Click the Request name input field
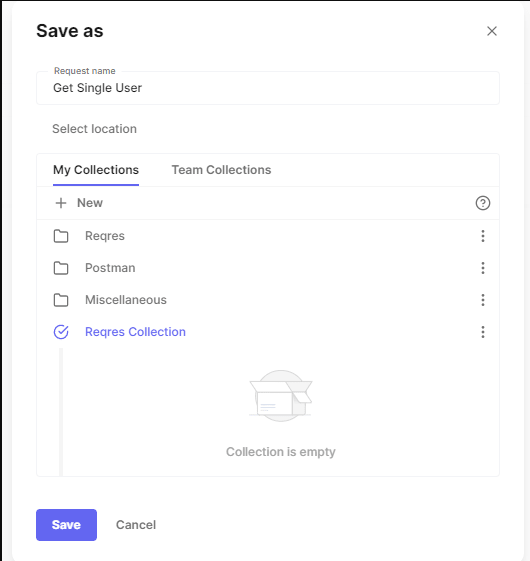The image size is (530, 561). (x=268, y=88)
